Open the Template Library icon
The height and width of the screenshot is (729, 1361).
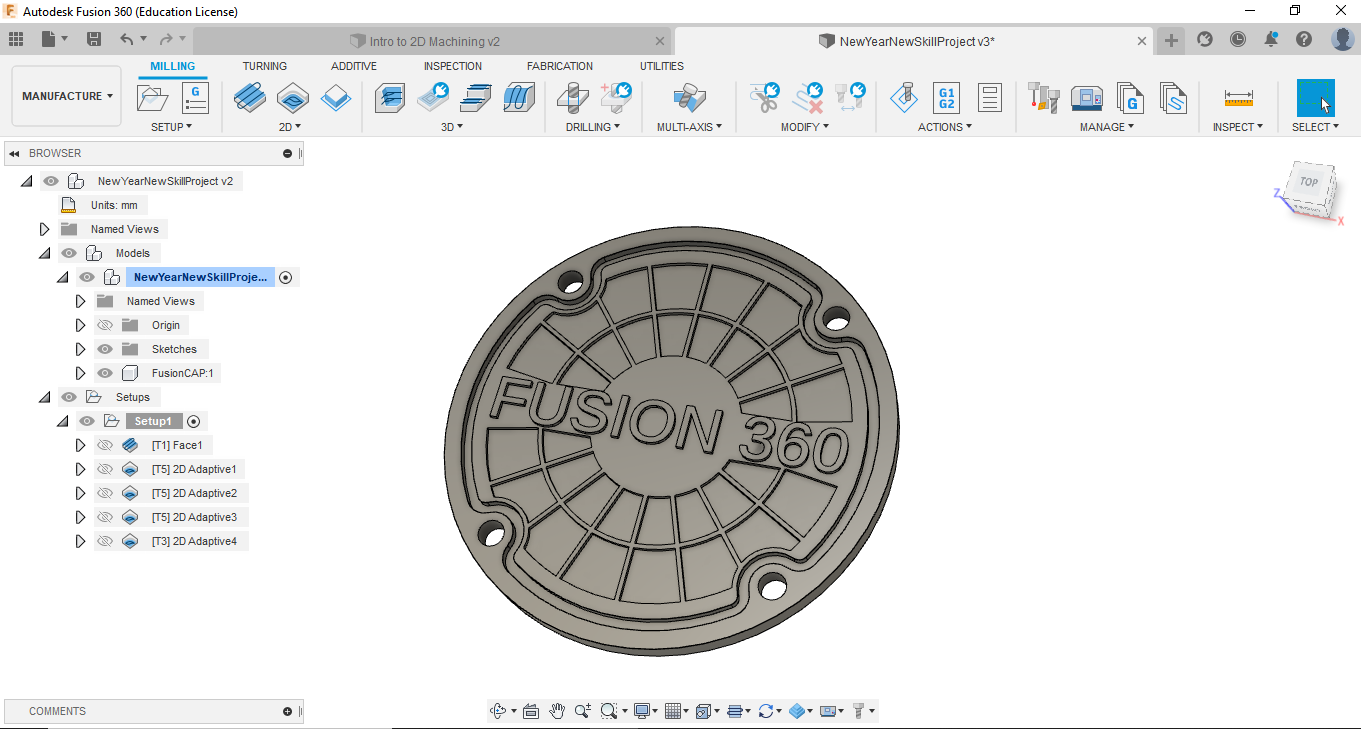click(x=1172, y=98)
